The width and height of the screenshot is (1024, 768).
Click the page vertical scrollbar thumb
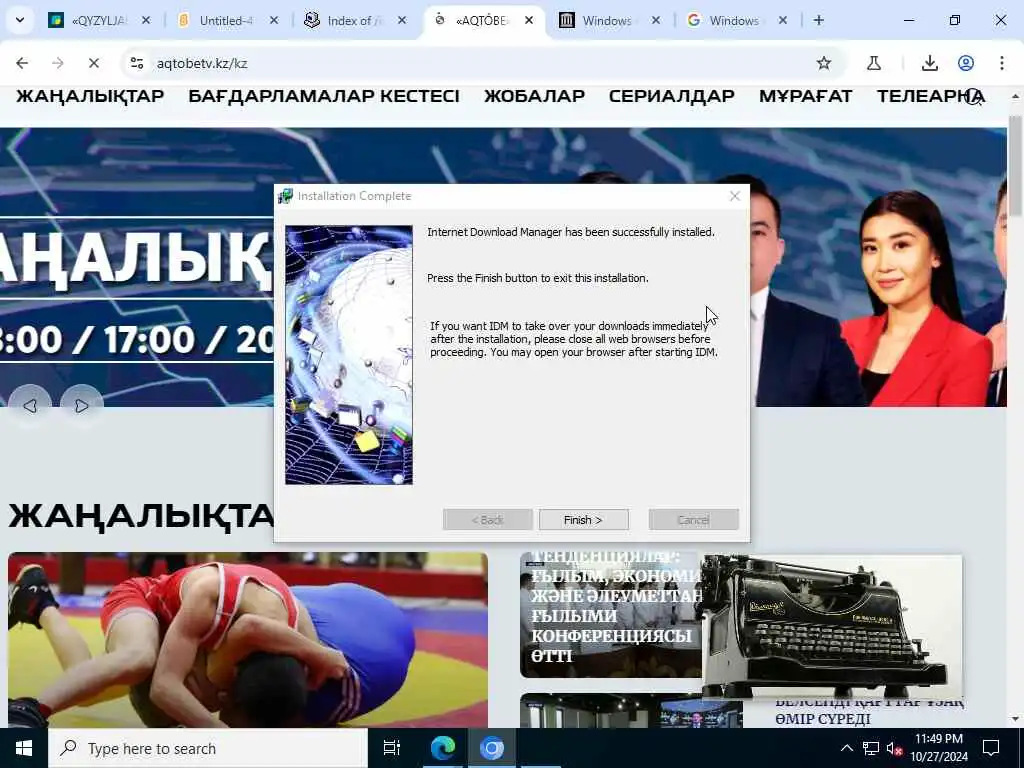point(1015,165)
